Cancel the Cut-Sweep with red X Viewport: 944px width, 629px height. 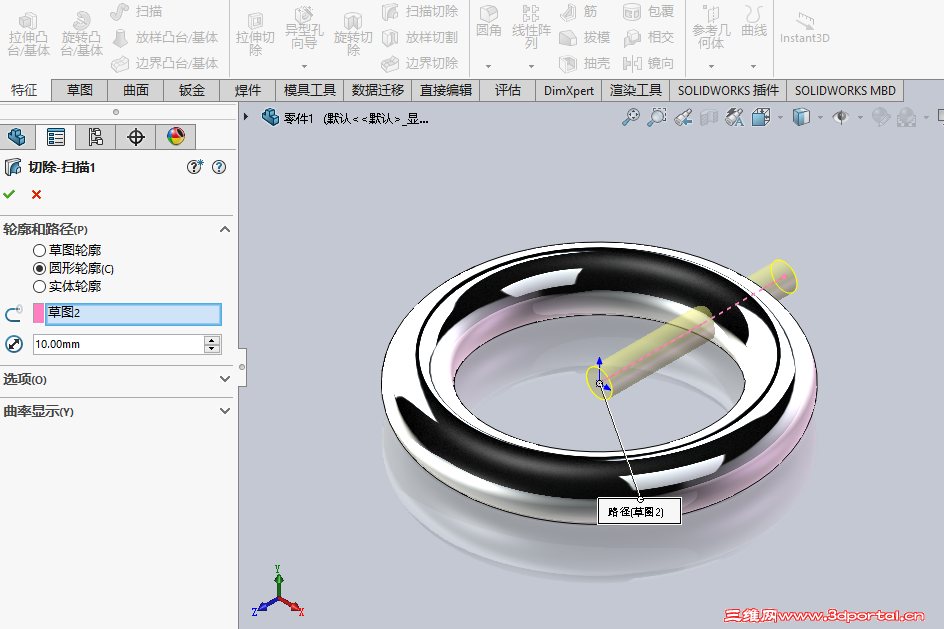(37, 194)
